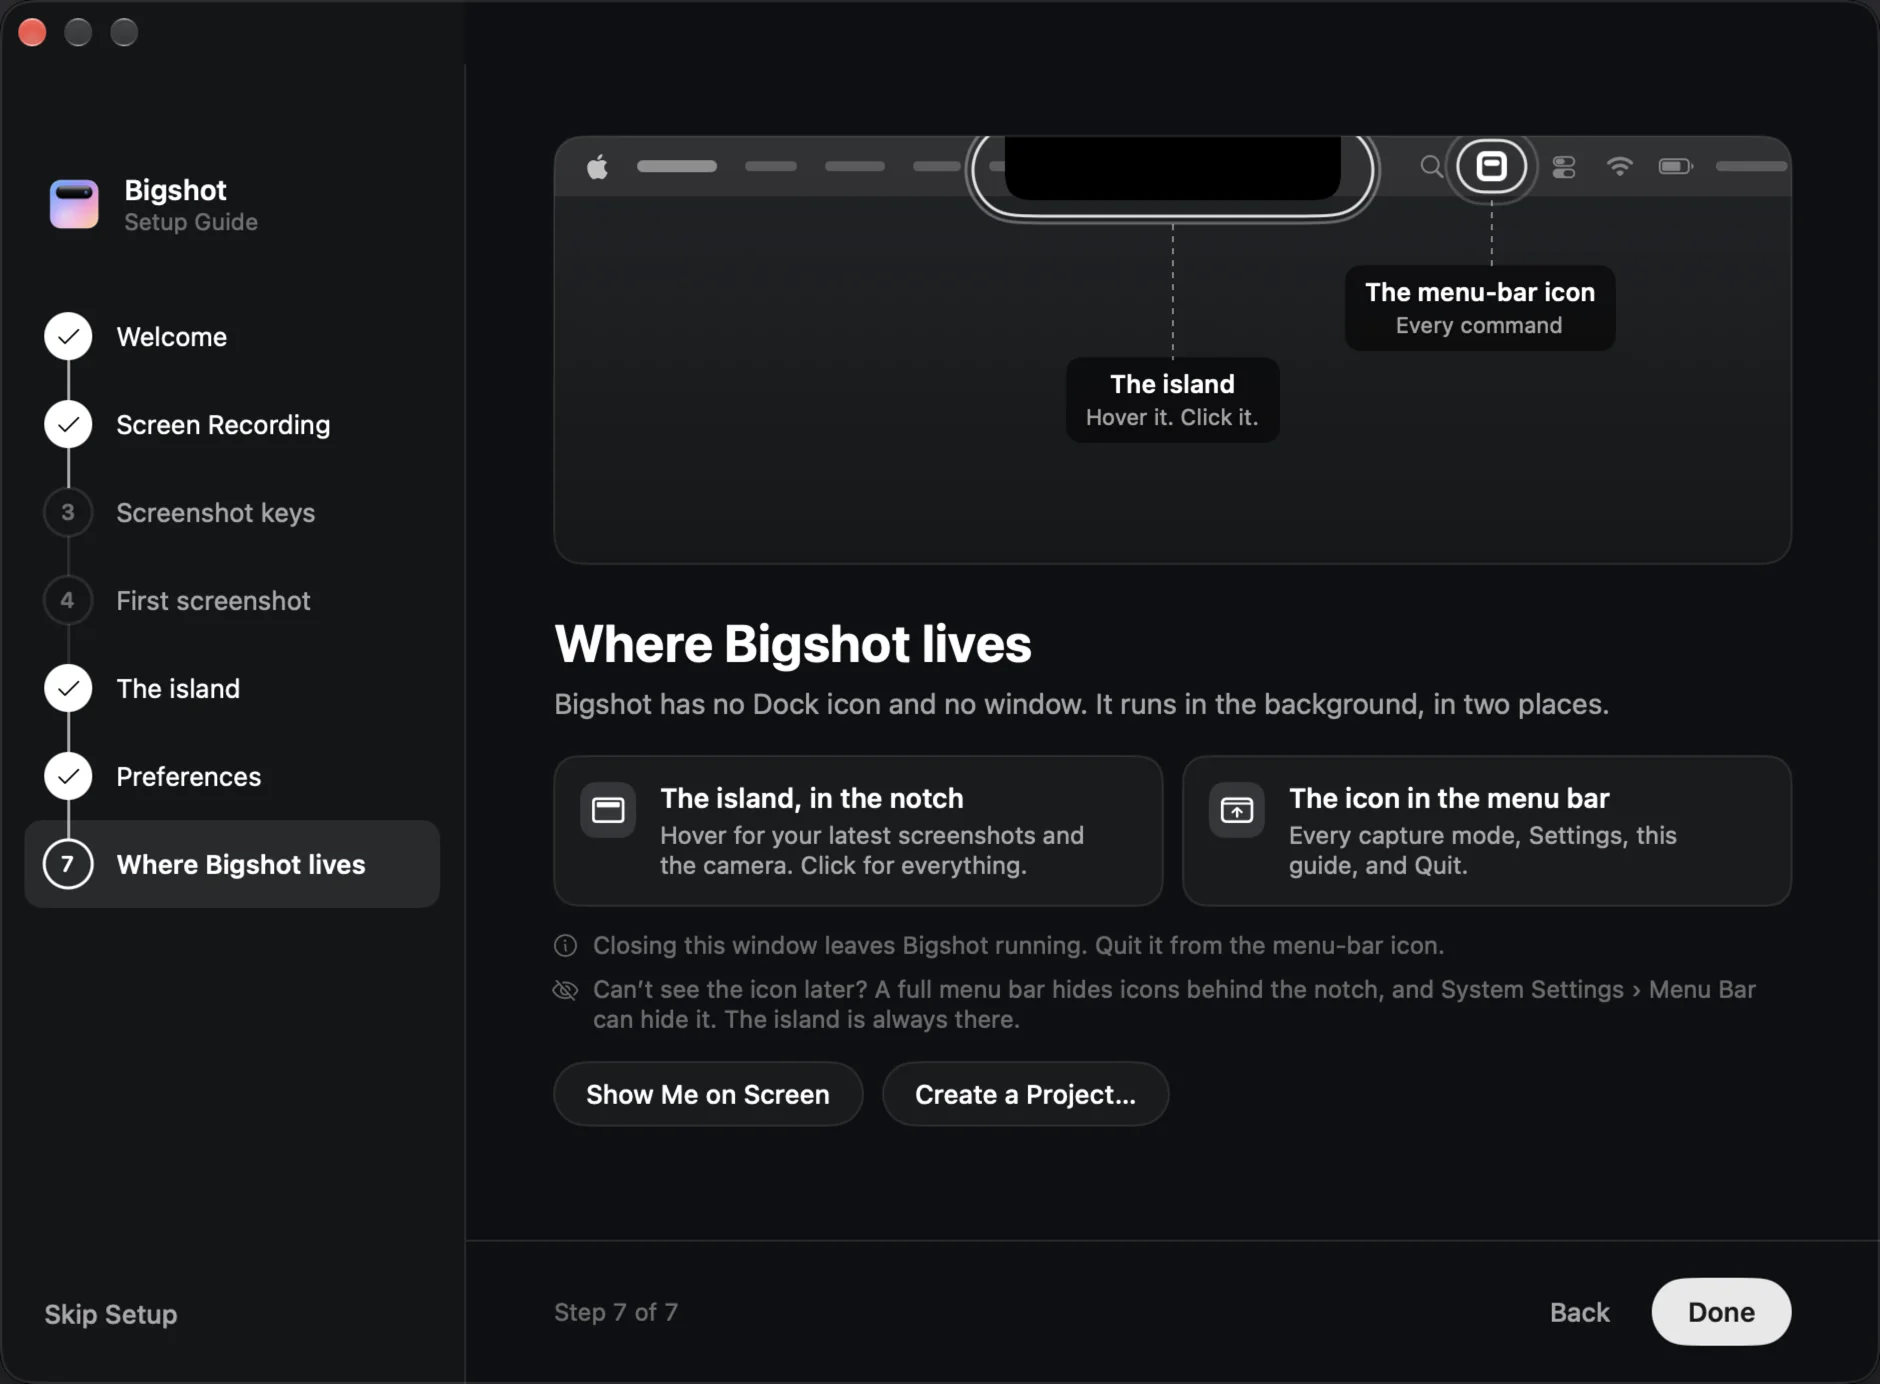Click the crossed-out eye icon beside Can't see the icon
The height and width of the screenshot is (1384, 1880).
565,990
